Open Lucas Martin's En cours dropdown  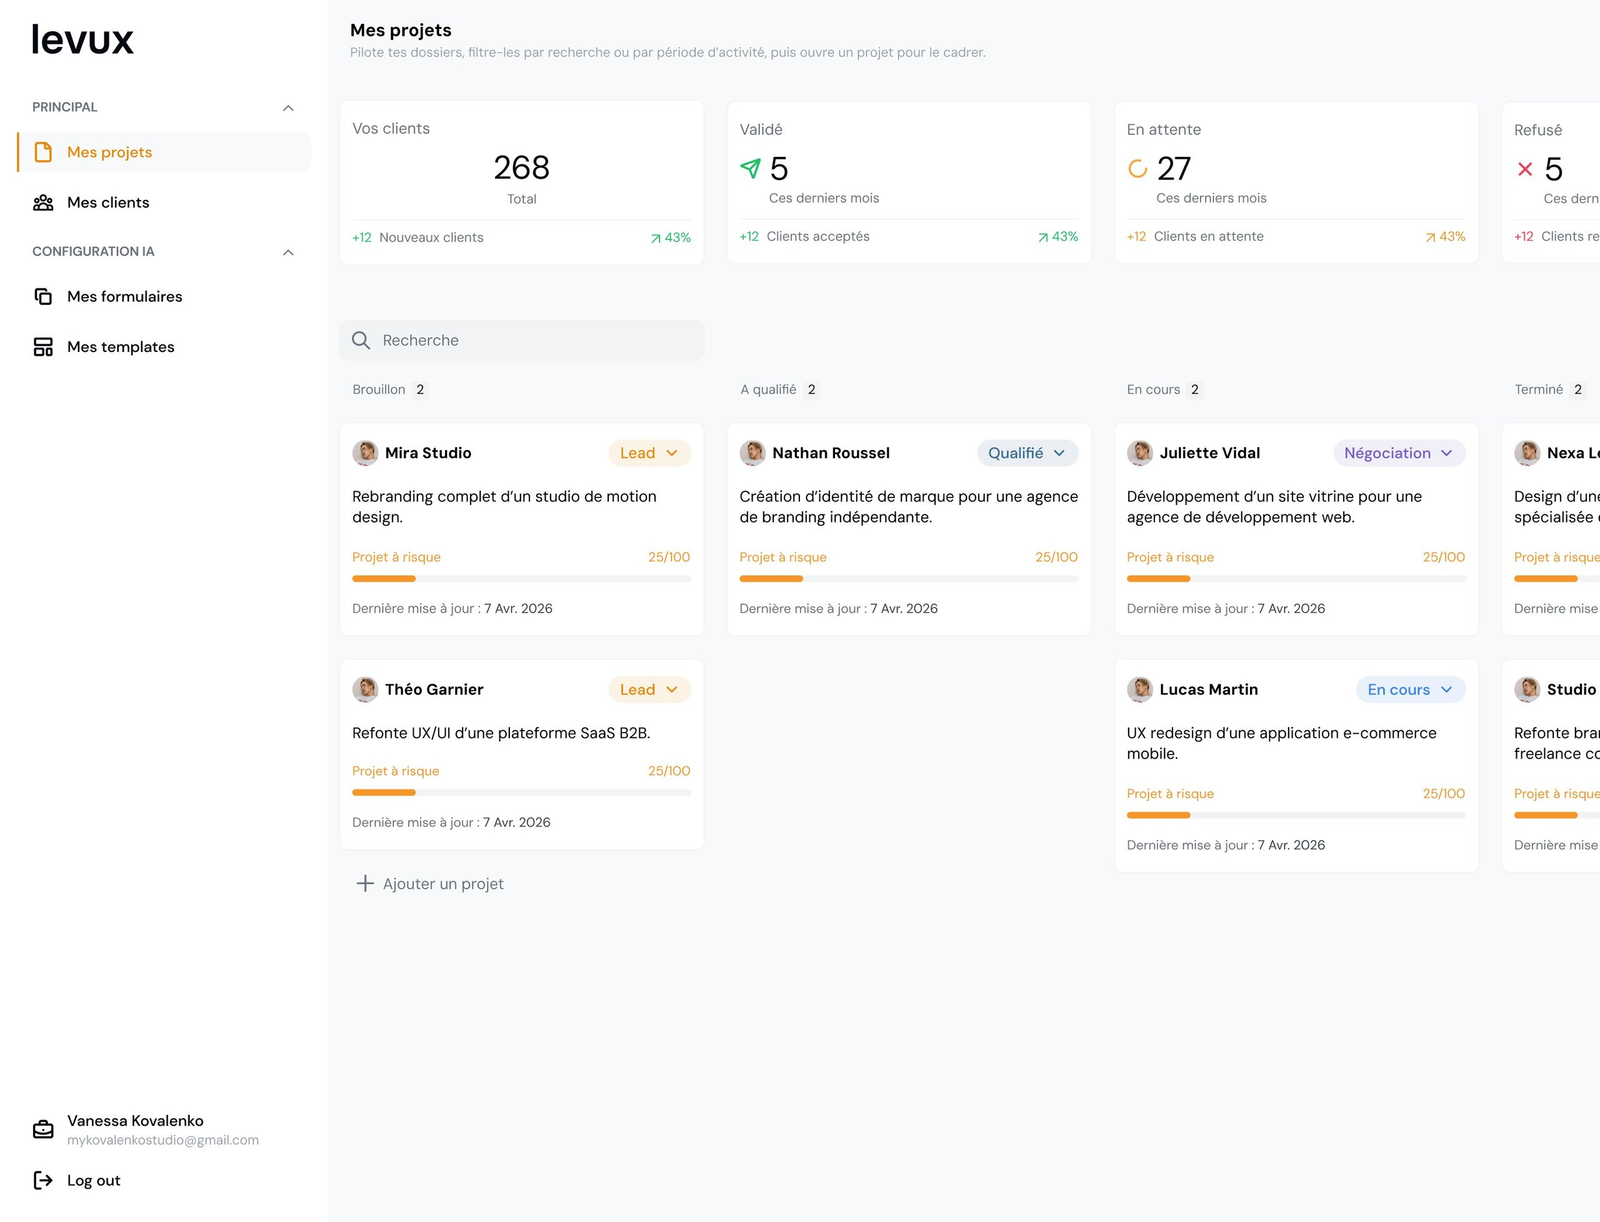tap(1410, 690)
